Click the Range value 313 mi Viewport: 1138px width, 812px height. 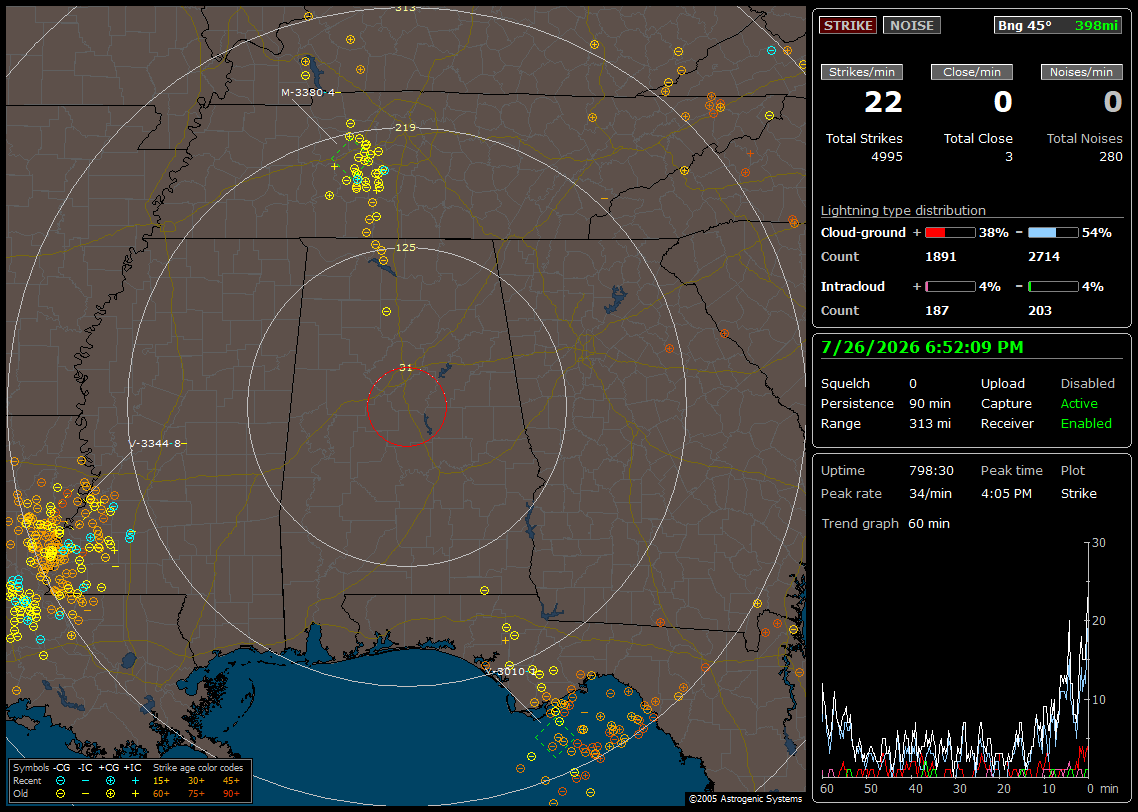[x=930, y=424]
